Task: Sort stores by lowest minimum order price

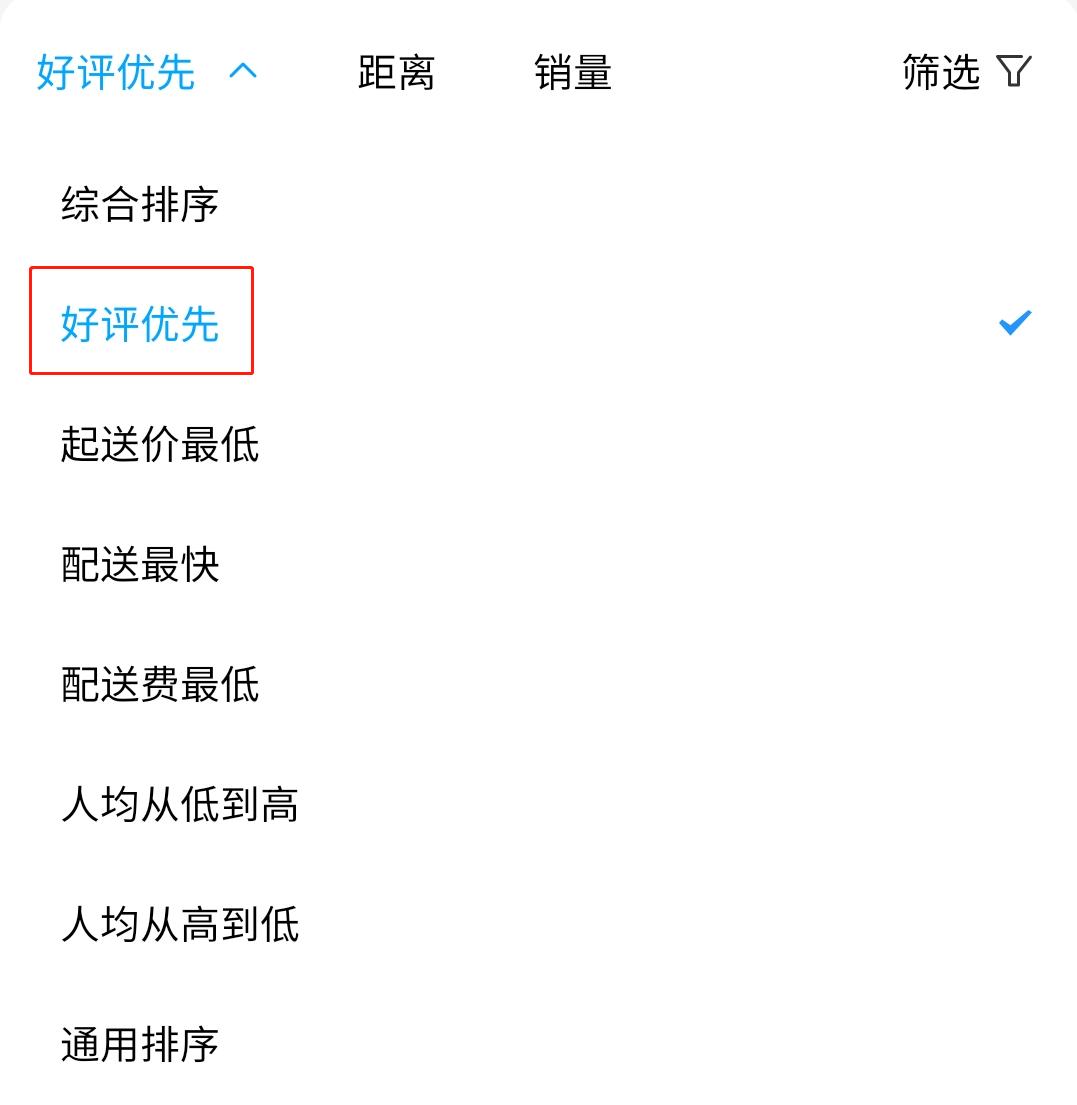Action: click(x=160, y=444)
